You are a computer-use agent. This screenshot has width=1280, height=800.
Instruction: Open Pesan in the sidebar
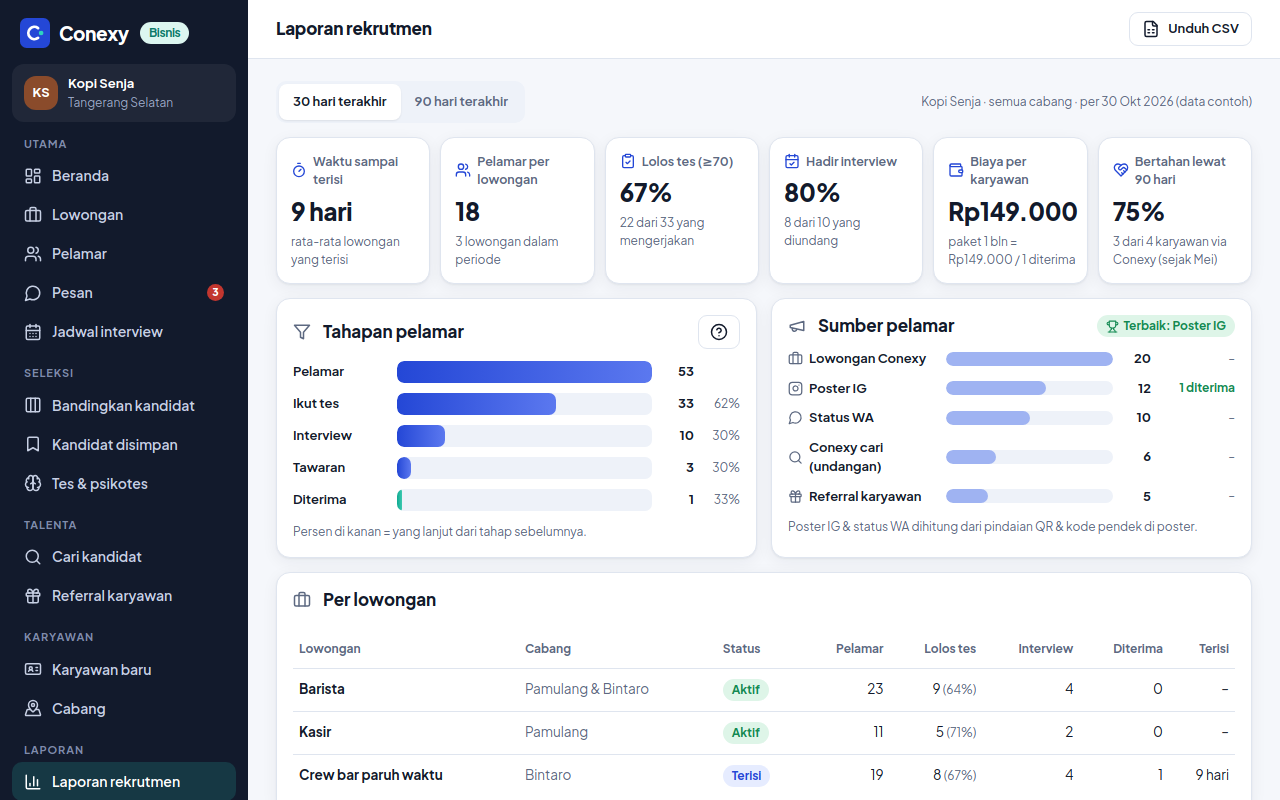point(124,293)
